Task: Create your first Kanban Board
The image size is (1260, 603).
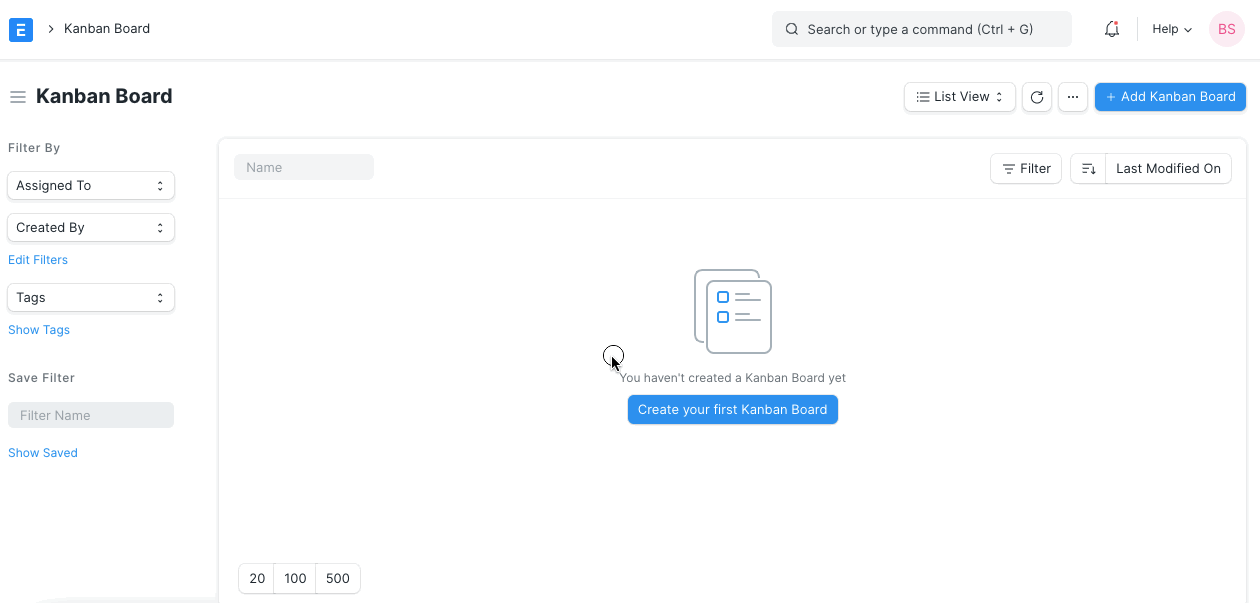Action: (732, 409)
